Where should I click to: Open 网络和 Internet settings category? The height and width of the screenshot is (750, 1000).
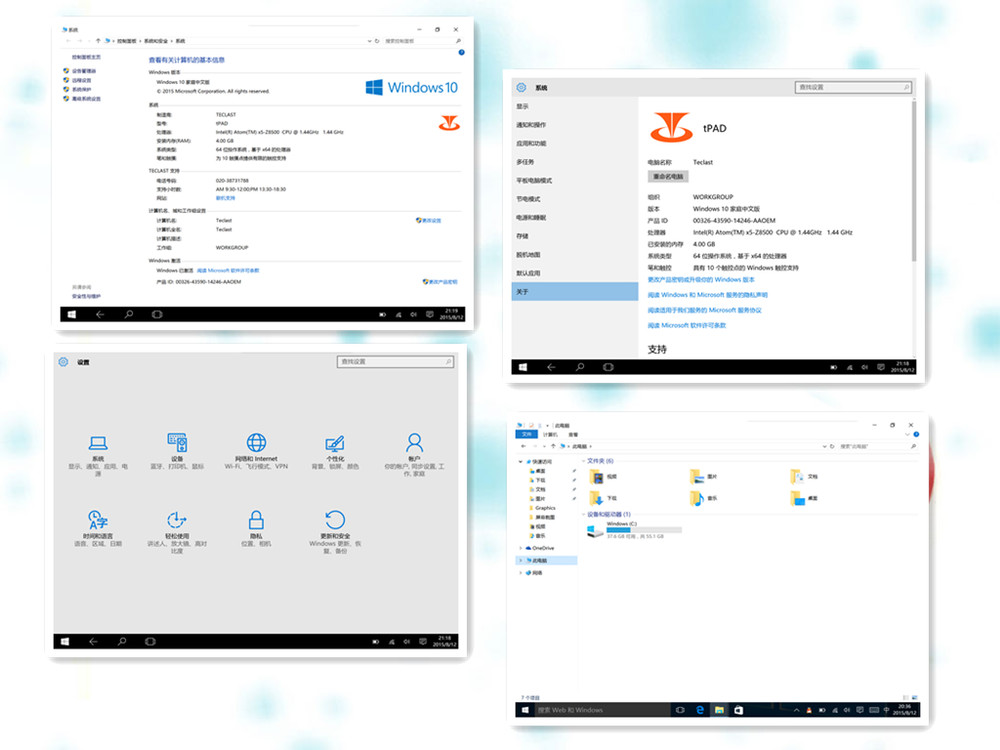click(256, 451)
